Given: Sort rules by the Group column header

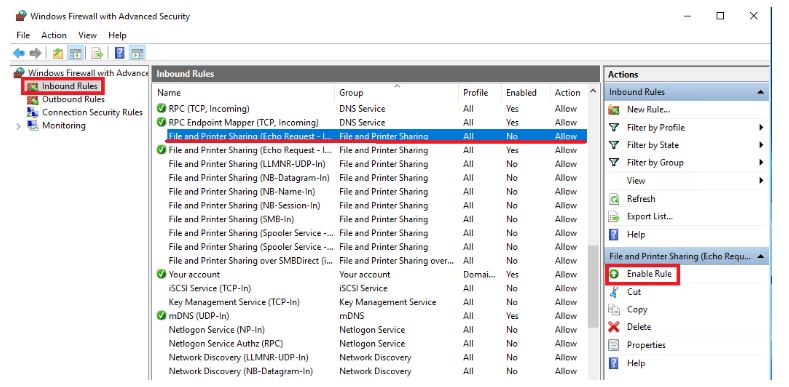Looking at the screenshot, I should (x=397, y=93).
